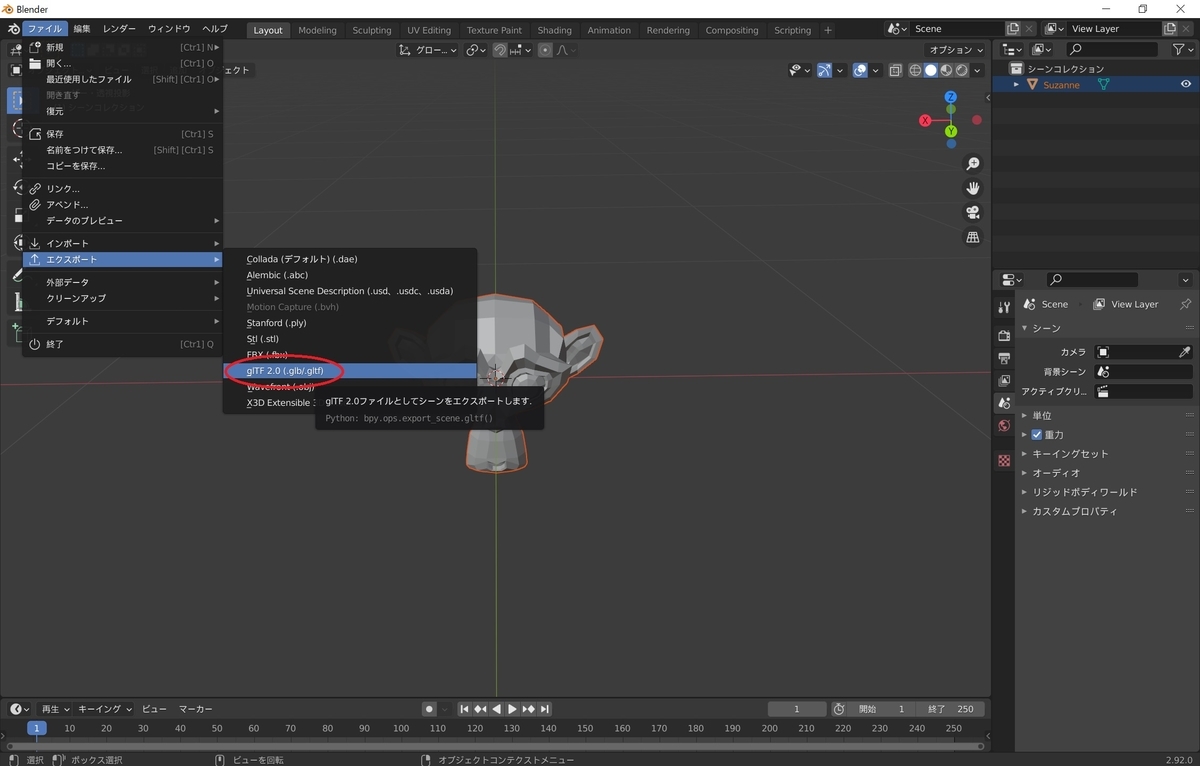This screenshot has height=766, width=1200.
Task: Open the timeline マーカー menu
Action: coord(196,709)
